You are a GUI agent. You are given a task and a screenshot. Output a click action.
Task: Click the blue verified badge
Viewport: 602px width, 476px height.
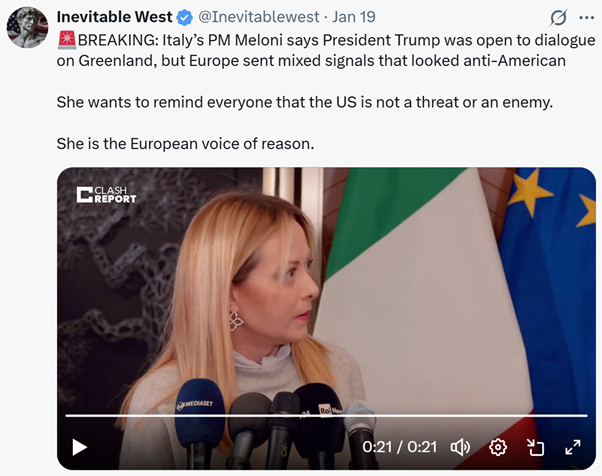185,18
